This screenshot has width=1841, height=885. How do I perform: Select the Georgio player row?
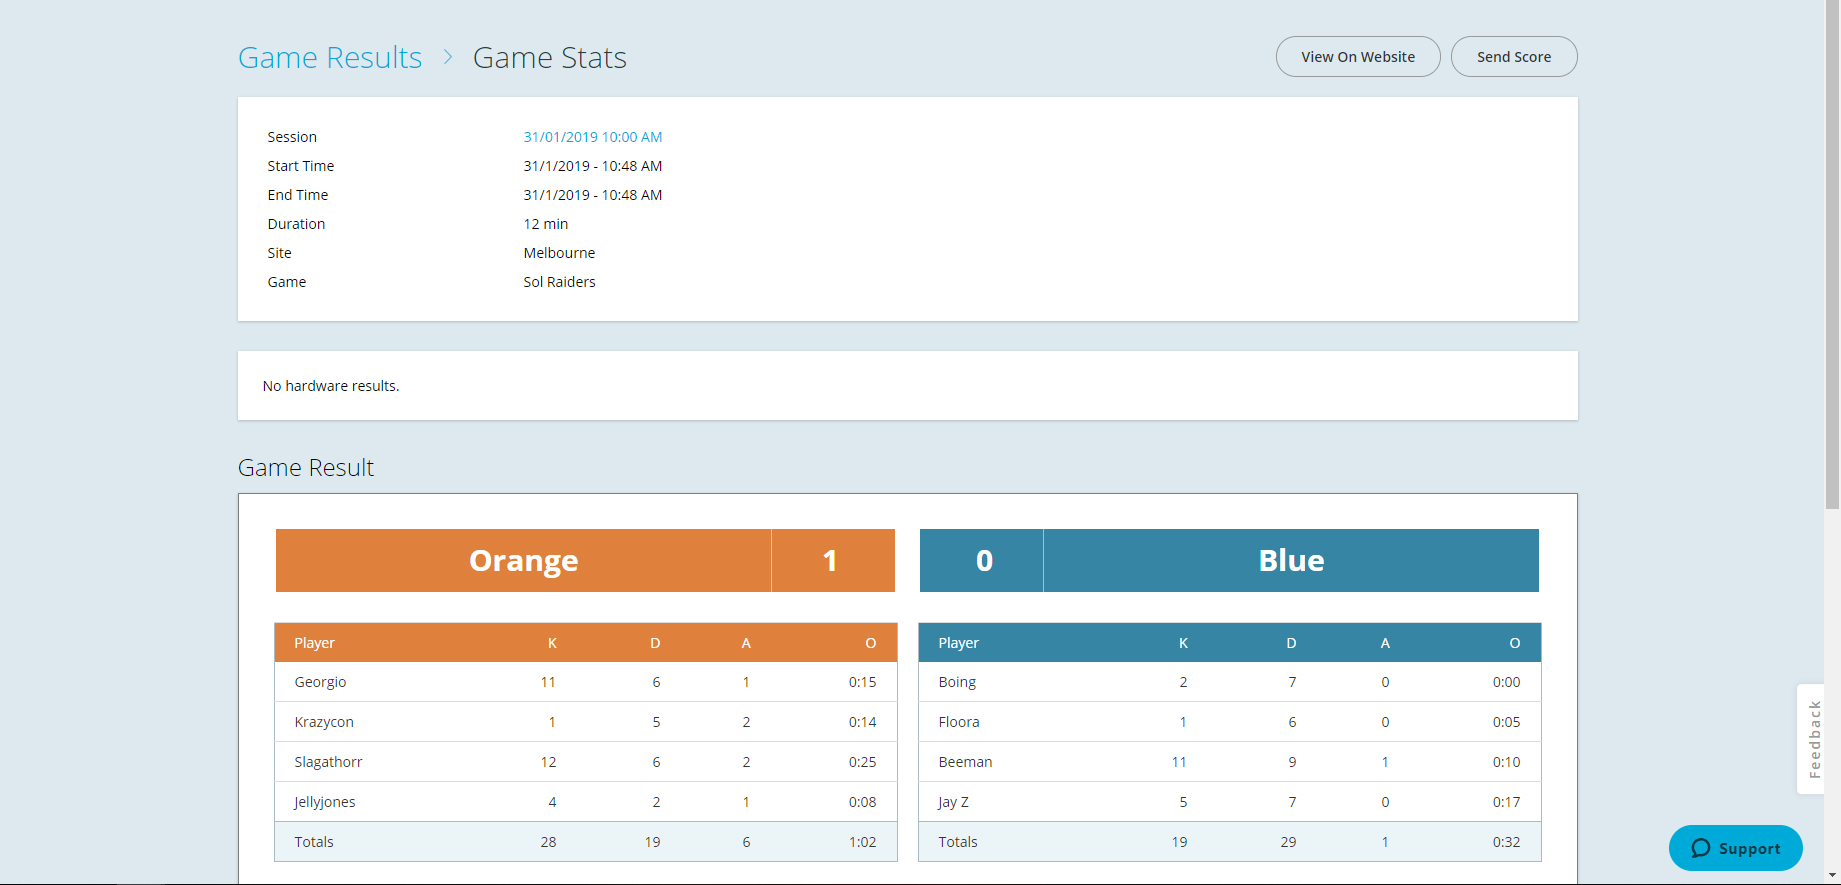(586, 682)
